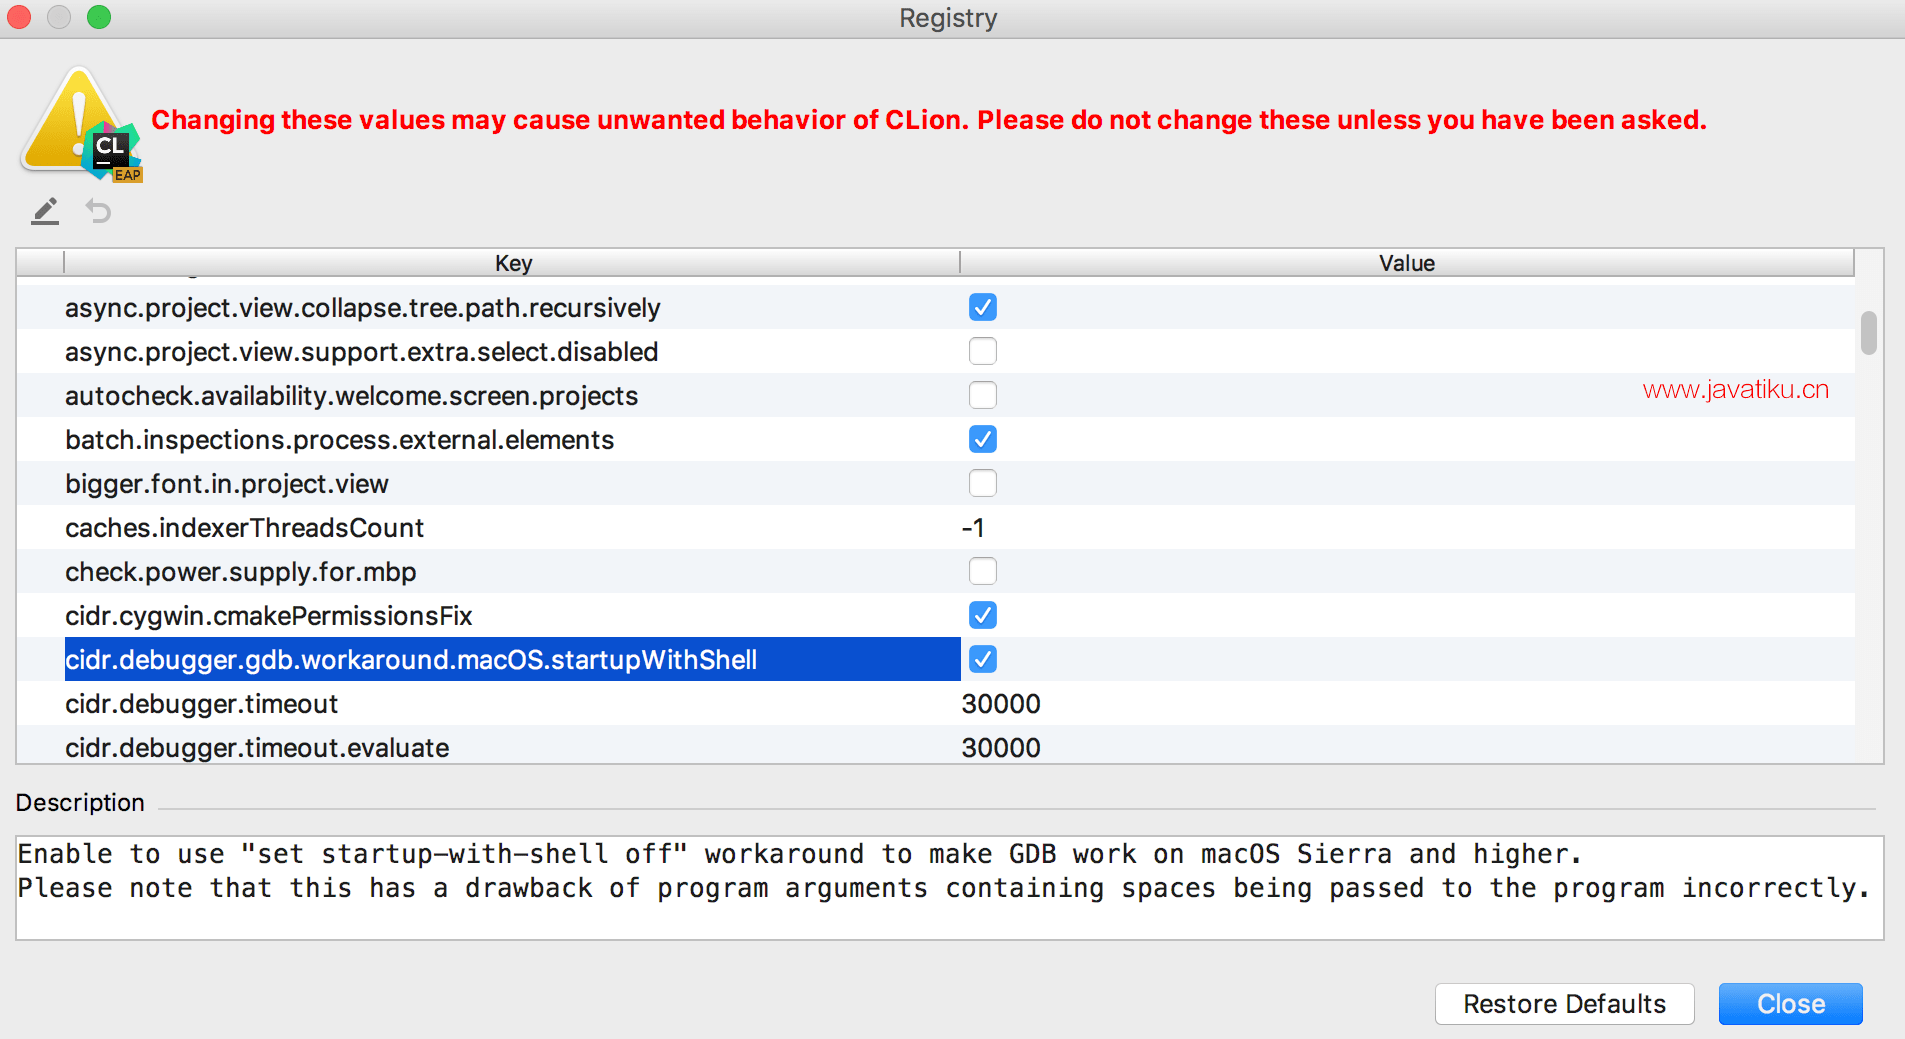
Task: Click the 30000 value of cidr.debugger.timeout.evaluate
Action: click(1001, 747)
